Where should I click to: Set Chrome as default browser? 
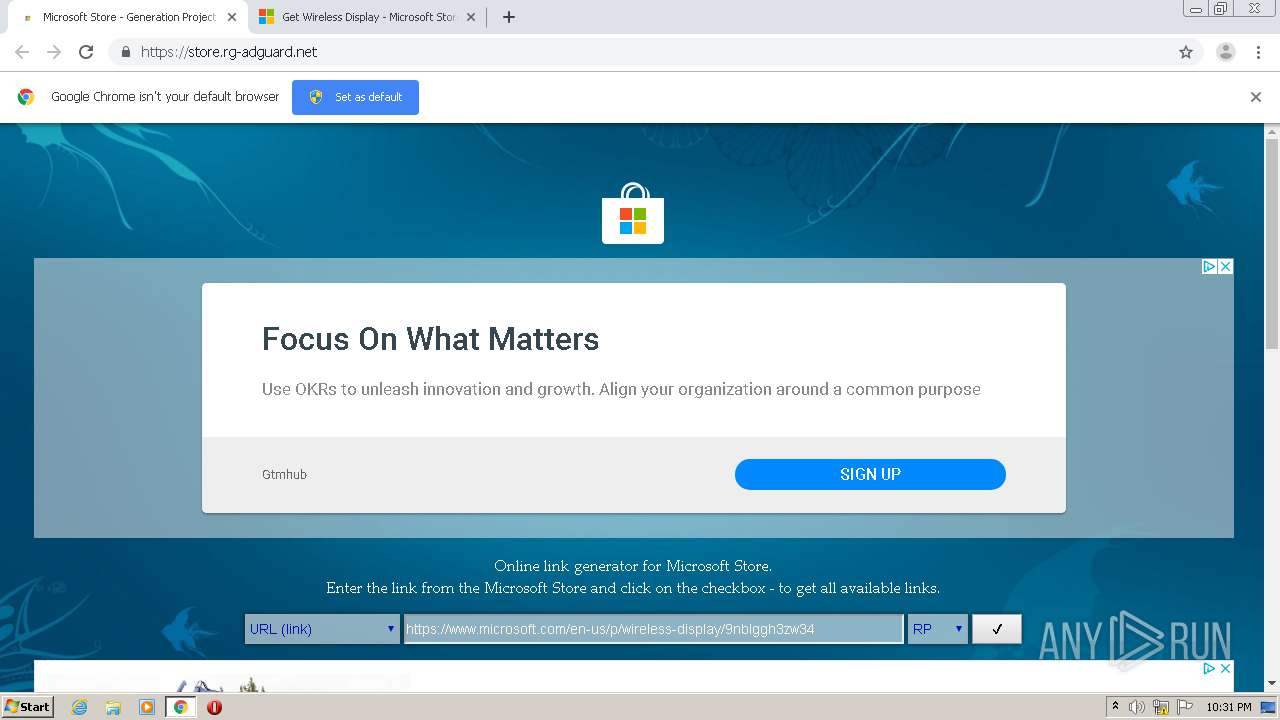[x=355, y=97]
